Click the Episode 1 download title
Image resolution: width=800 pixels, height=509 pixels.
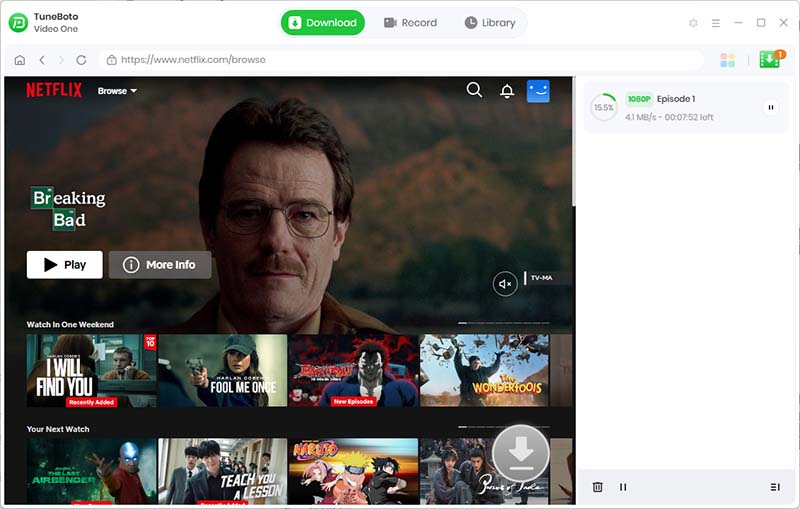(x=676, y=99)
